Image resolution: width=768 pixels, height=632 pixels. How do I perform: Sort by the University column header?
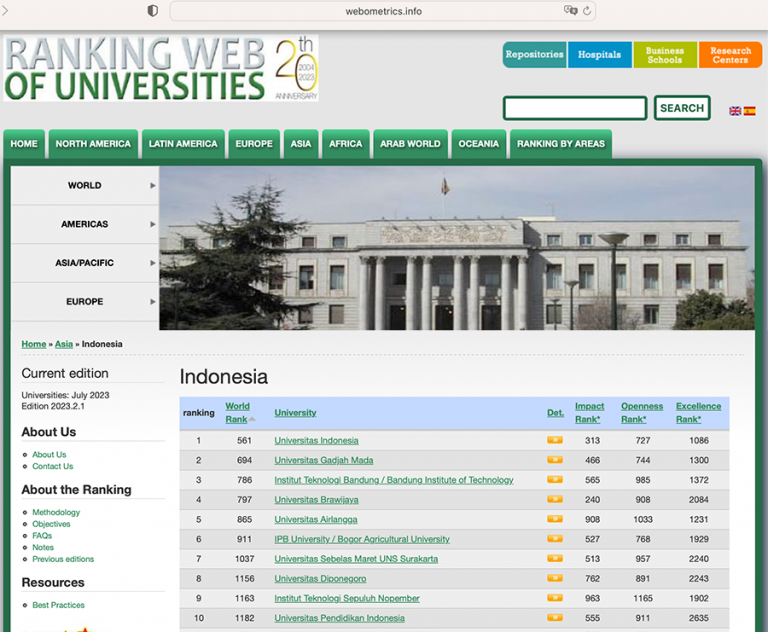(x=295, y=413)
